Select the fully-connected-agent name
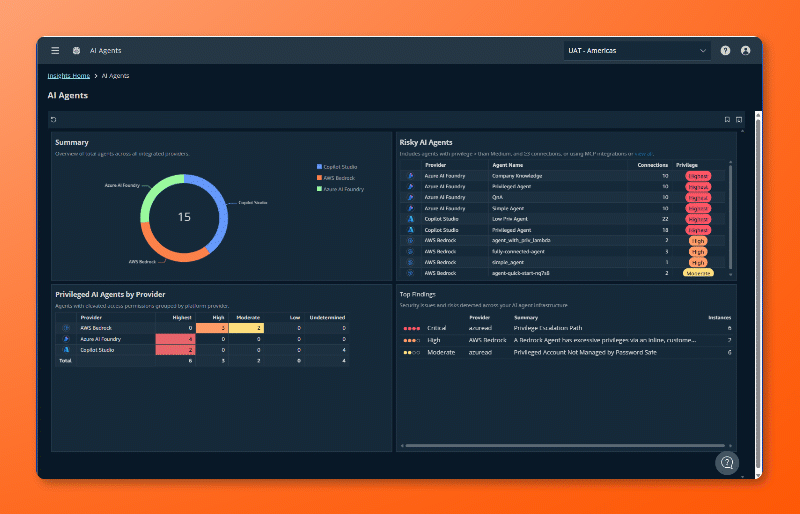This screenshot has height=514, width=800. (x=518, y=252)
